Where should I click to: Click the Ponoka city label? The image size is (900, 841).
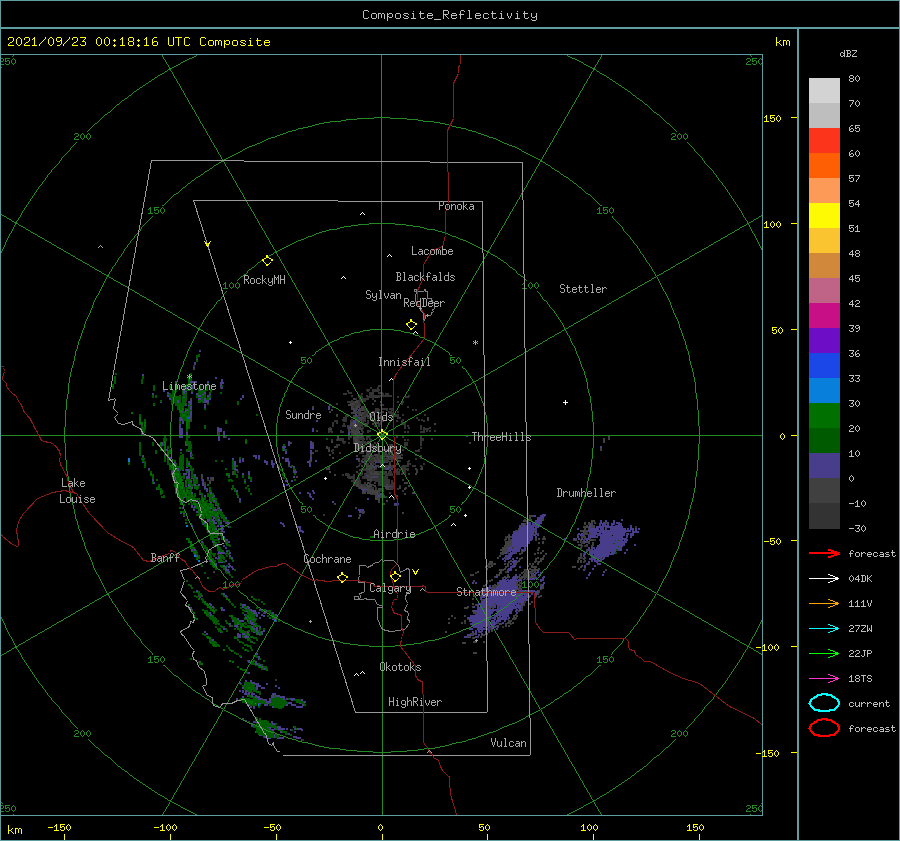pyautogui.click(x=456, y=206)
